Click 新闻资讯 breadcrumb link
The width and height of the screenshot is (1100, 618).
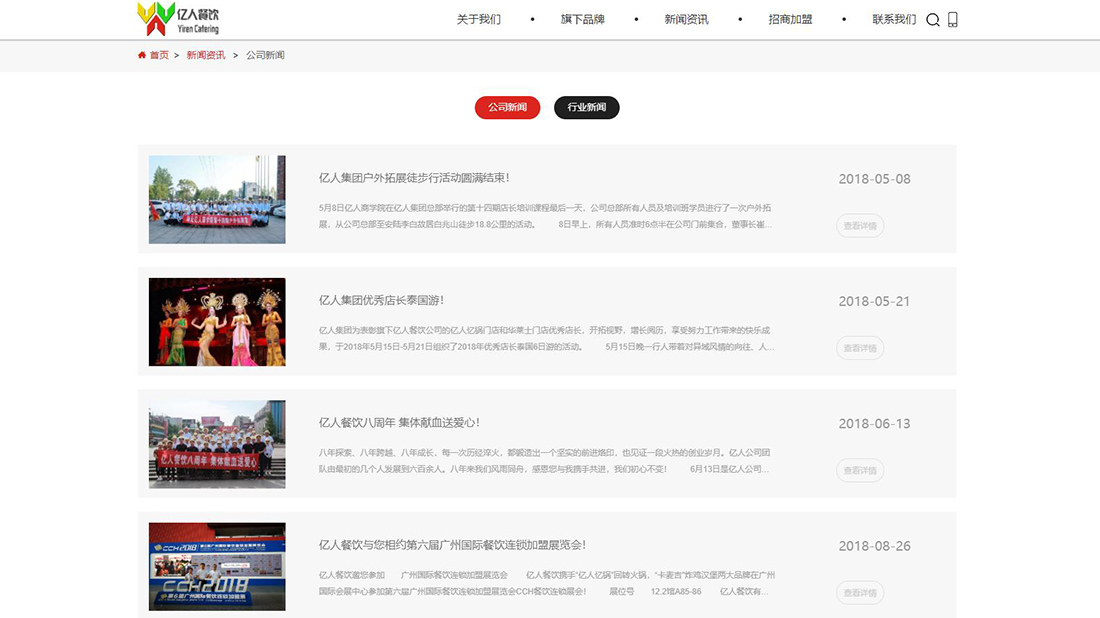[x=206, y=55]
